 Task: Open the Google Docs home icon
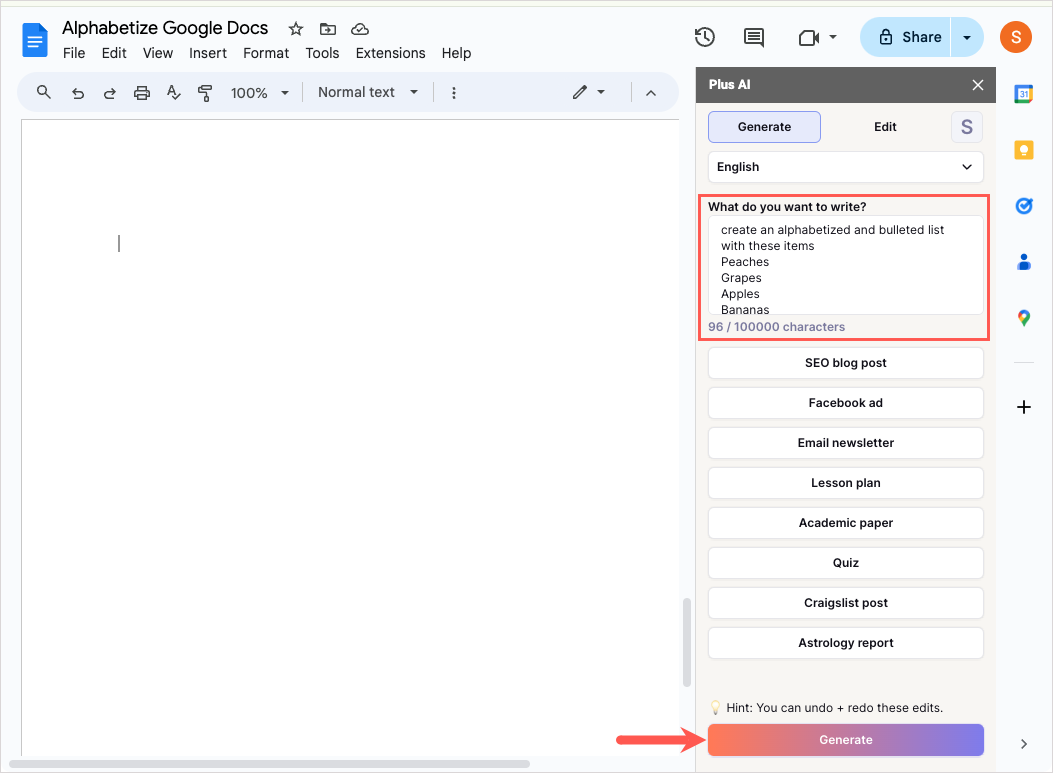pyautogui.click(x=35, y=40)
